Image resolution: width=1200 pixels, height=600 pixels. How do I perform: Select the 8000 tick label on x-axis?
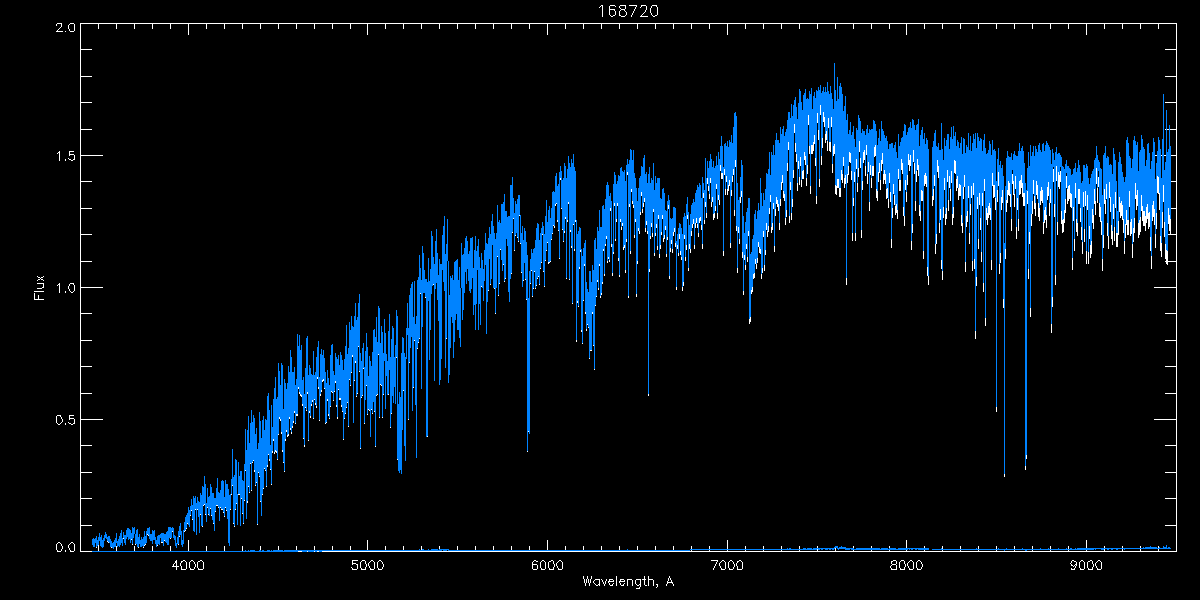(x=906, y=566)
